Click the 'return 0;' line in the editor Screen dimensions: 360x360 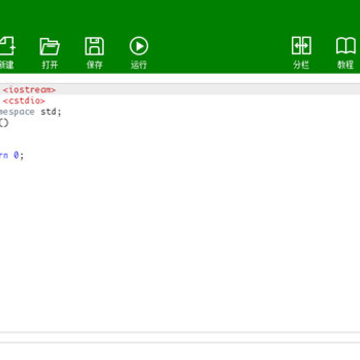12,155
